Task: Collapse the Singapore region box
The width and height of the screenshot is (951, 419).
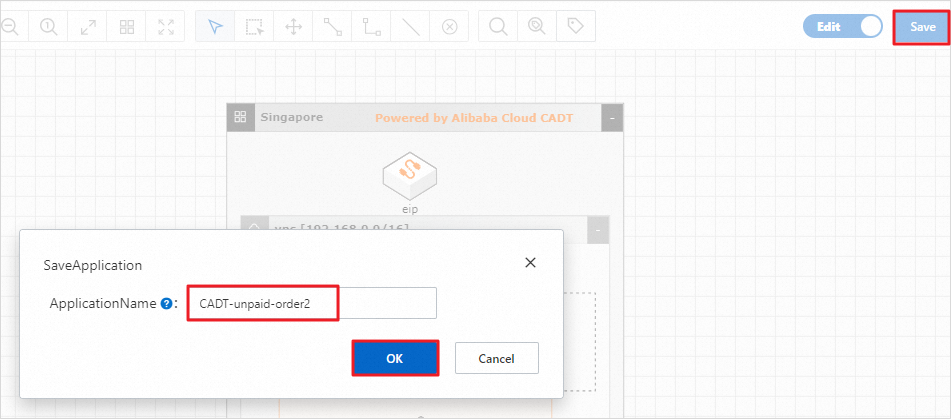Action: [x=612, y=118]
